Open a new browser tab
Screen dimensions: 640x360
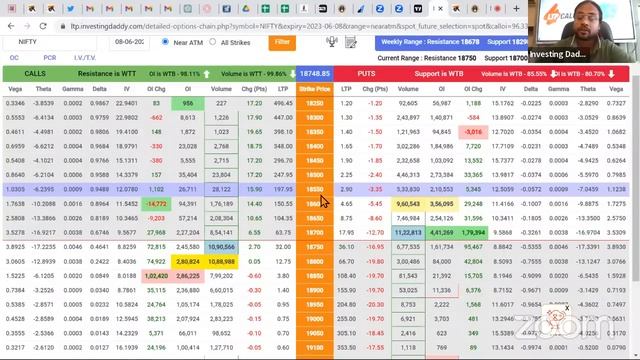(x=516, y=8)
